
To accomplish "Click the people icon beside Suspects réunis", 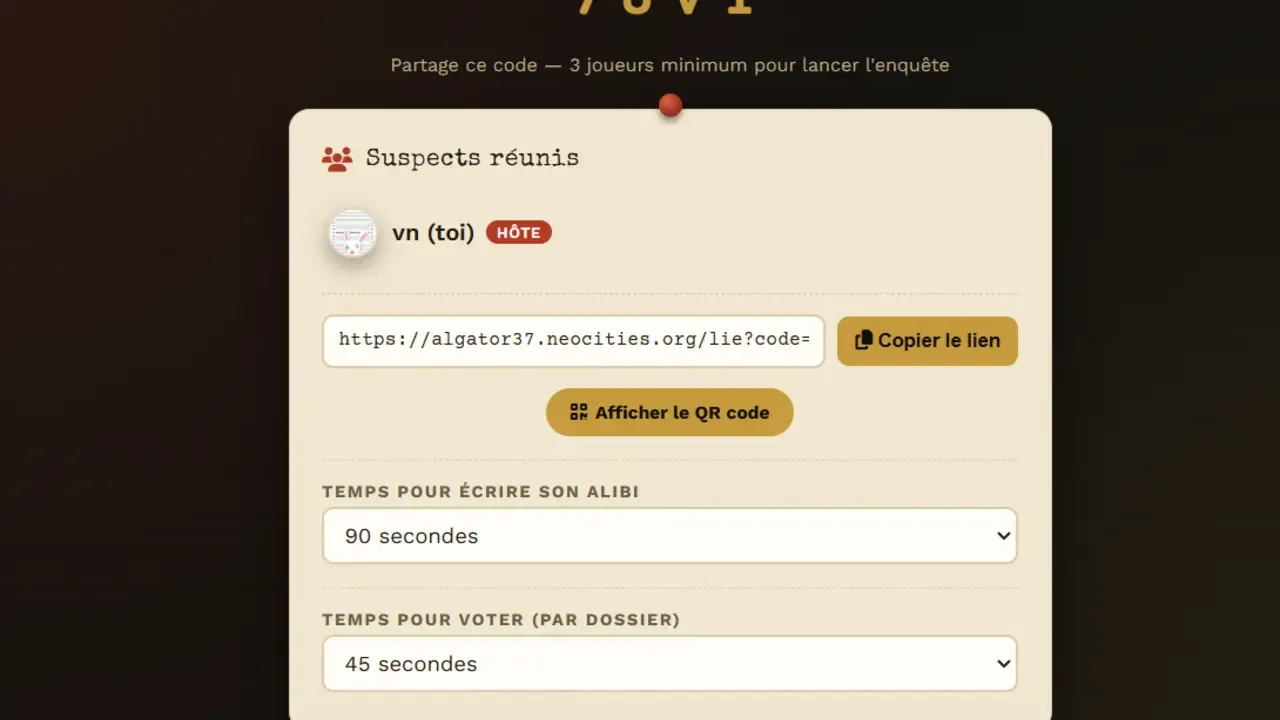I will pyautogui.click(x=337, y=159).
